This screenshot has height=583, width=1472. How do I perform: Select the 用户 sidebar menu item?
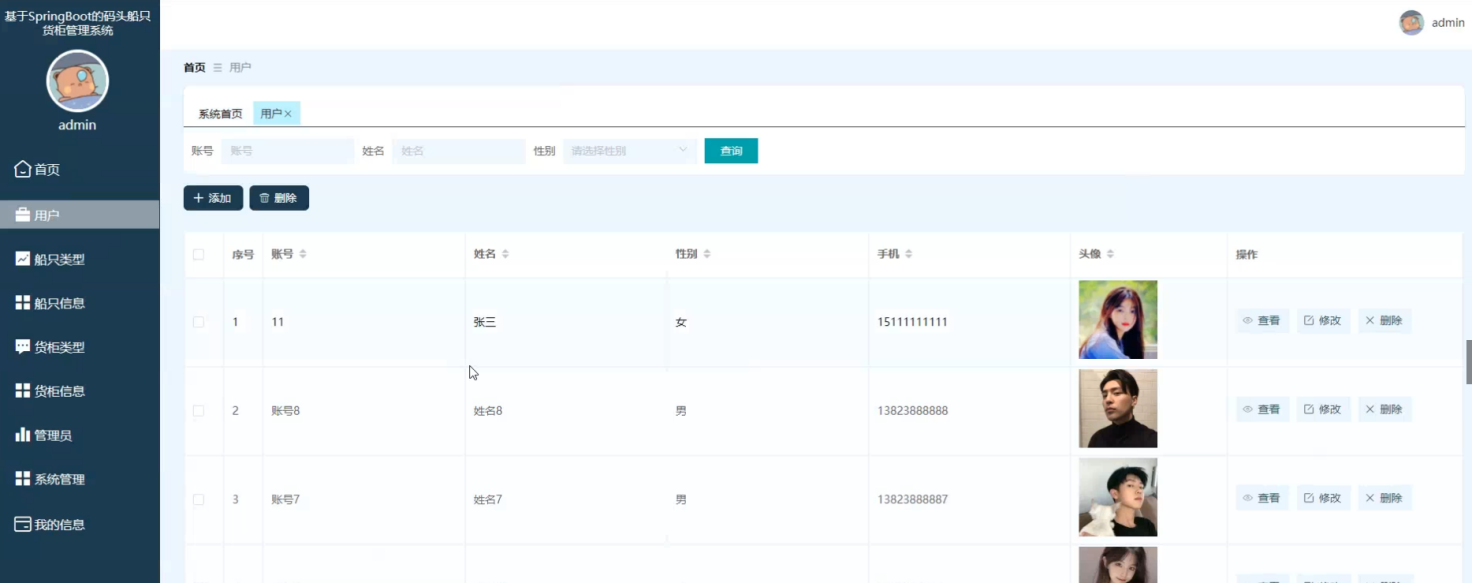(80, 215)
